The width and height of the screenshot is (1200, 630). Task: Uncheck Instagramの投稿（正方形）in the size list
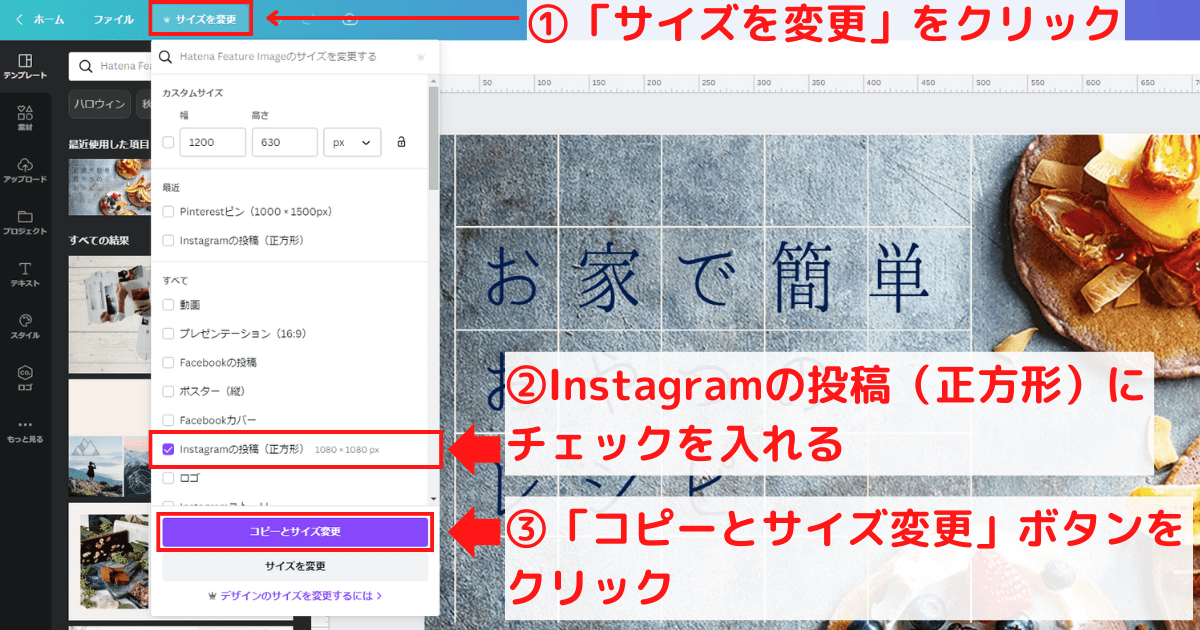(x=168, y=450)
